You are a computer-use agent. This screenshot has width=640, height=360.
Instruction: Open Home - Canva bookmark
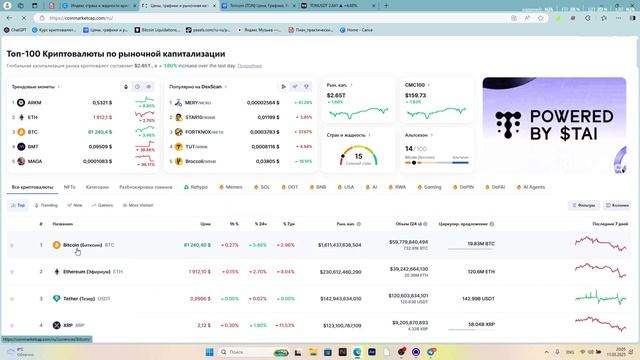[x=356, y=30]
